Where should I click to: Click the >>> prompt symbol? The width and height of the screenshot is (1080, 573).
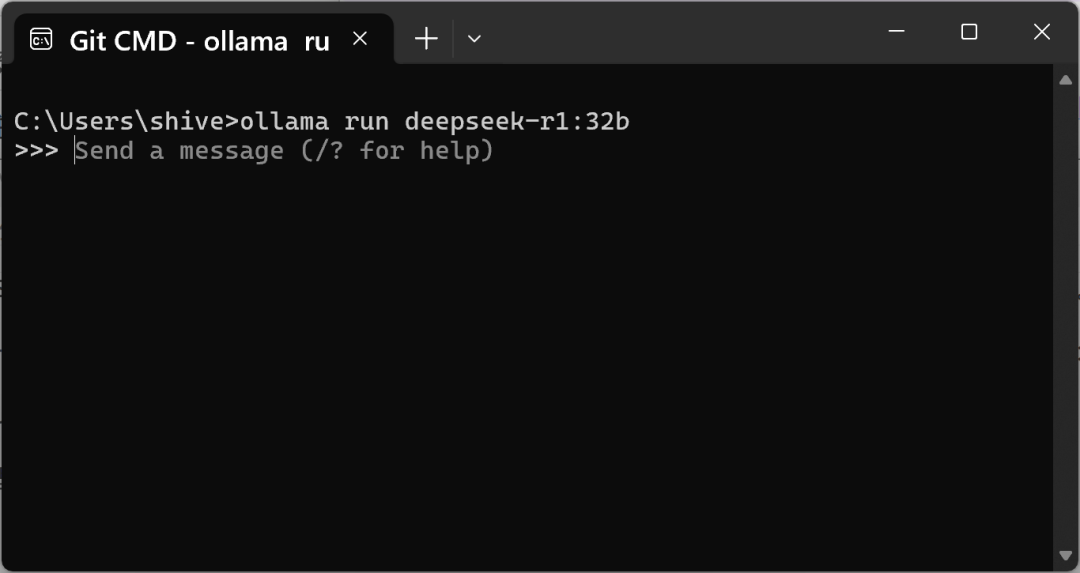pos(37,150)
